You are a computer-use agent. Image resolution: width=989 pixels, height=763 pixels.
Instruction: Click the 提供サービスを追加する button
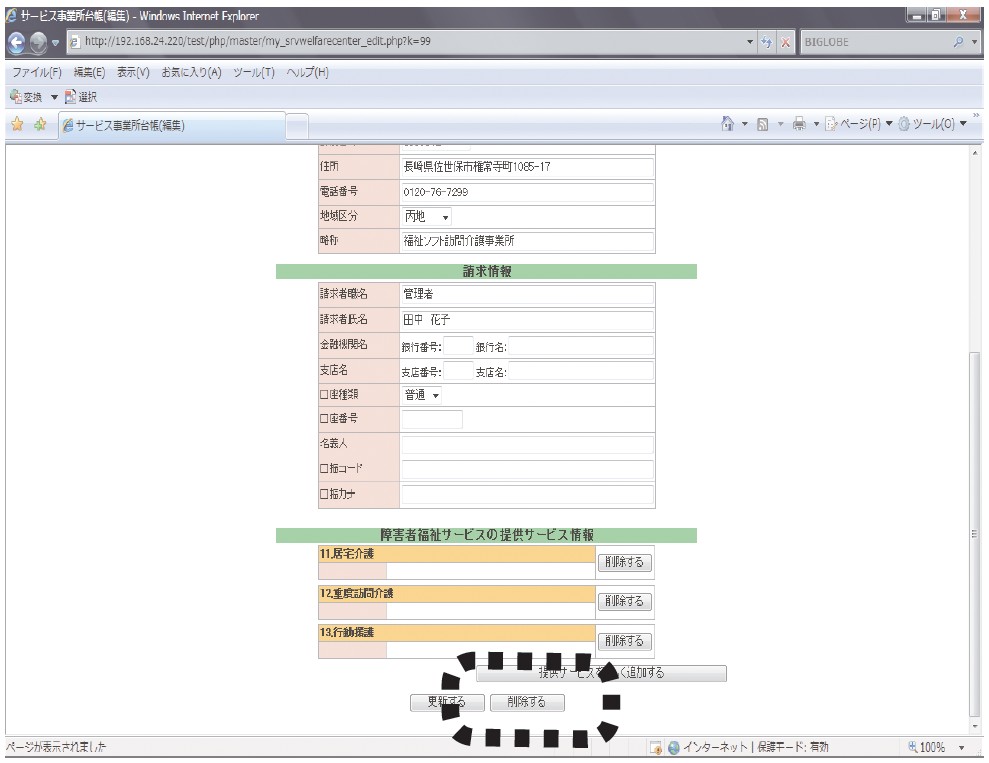[601, 673]
